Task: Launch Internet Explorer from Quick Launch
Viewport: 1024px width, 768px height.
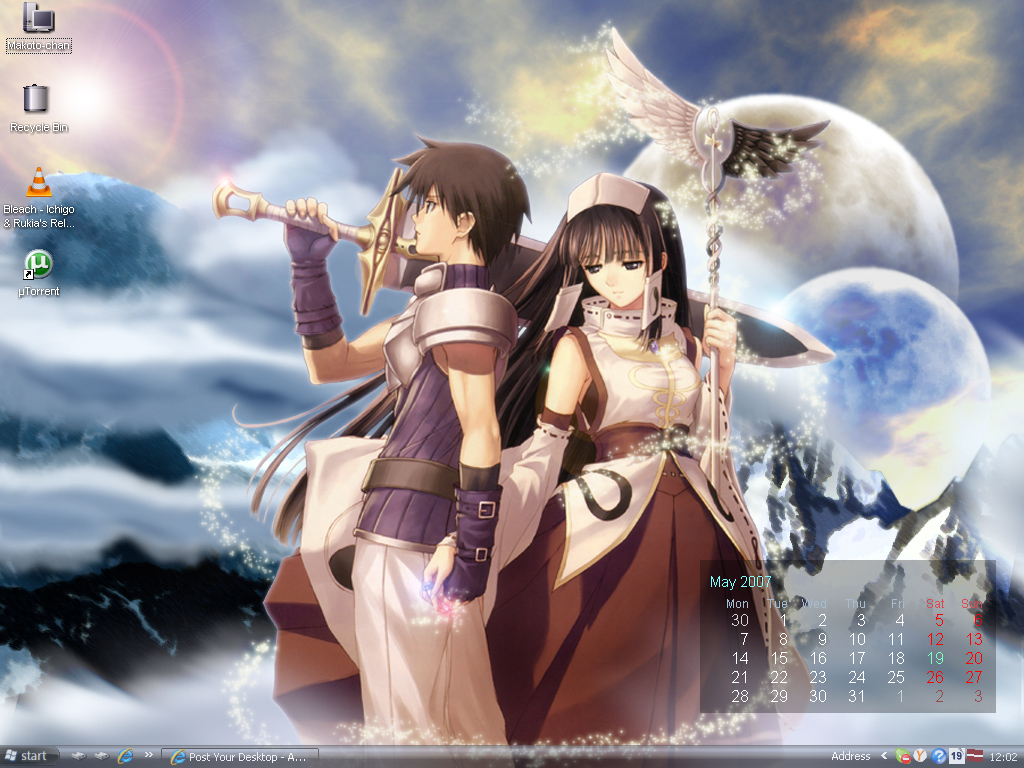Action: point(125,756)
